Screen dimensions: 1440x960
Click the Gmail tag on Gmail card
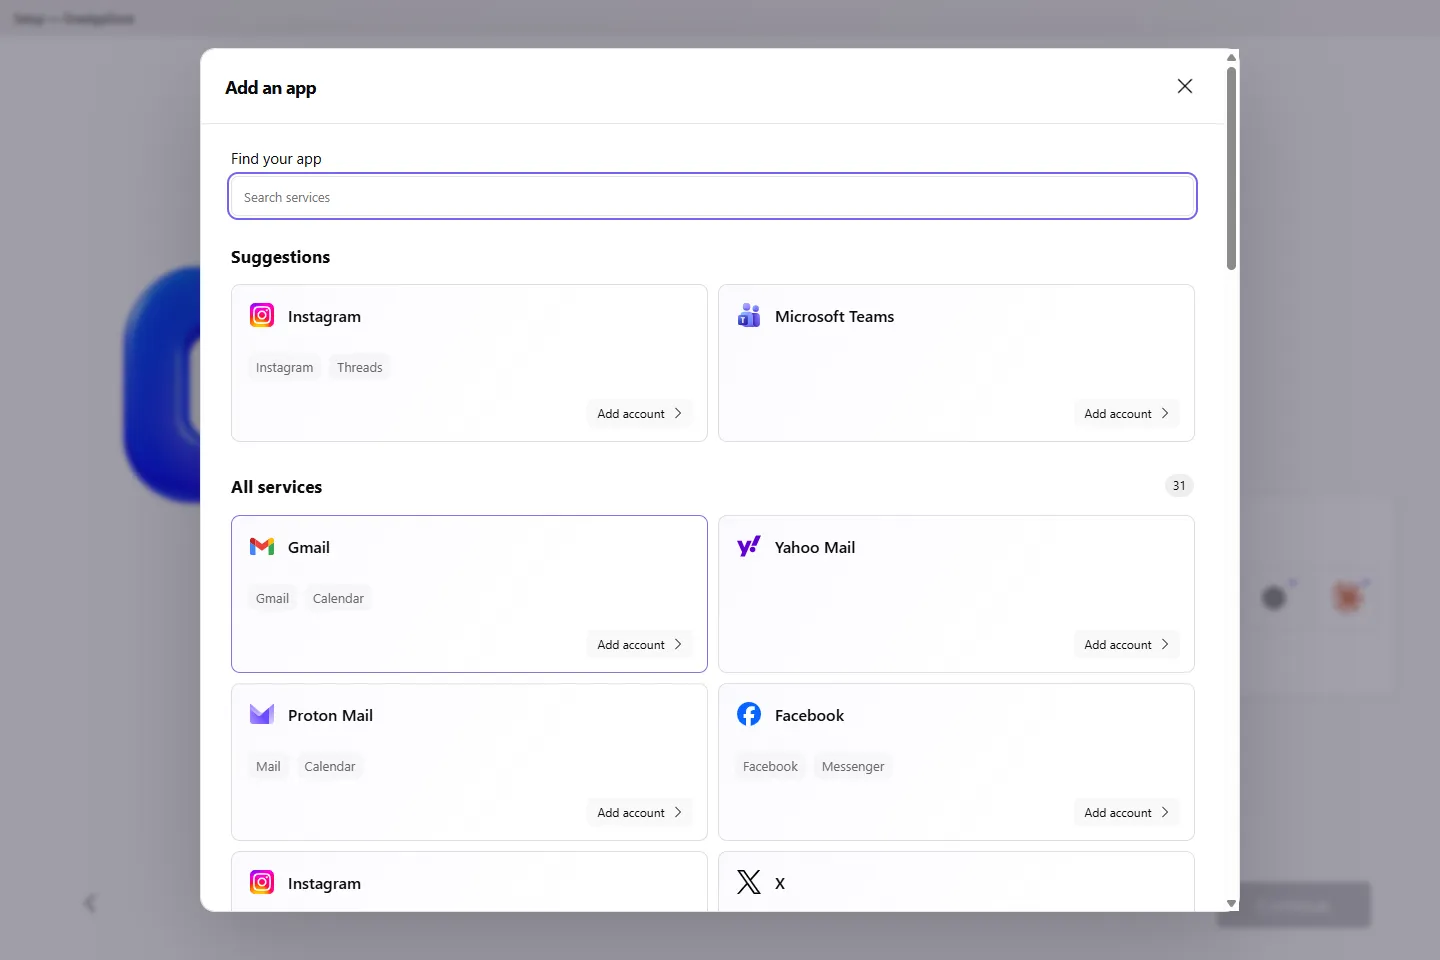(272, 598)
